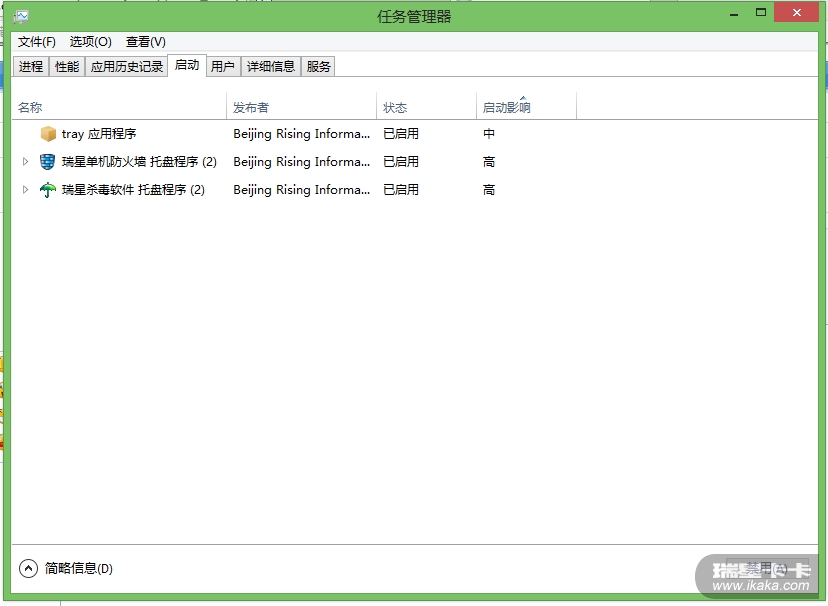Sort by the 状态 column header
Screen dimensions: 828x606
[x=427, y=107]
